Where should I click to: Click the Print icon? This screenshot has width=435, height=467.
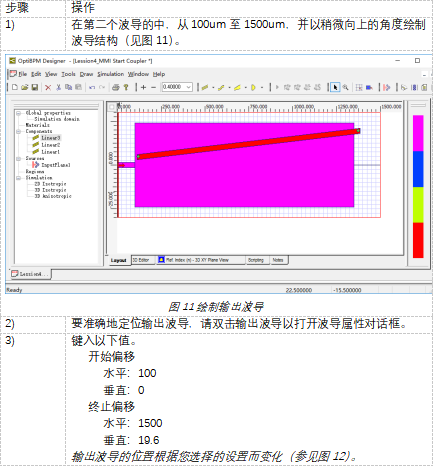click(x=116, y=87)
